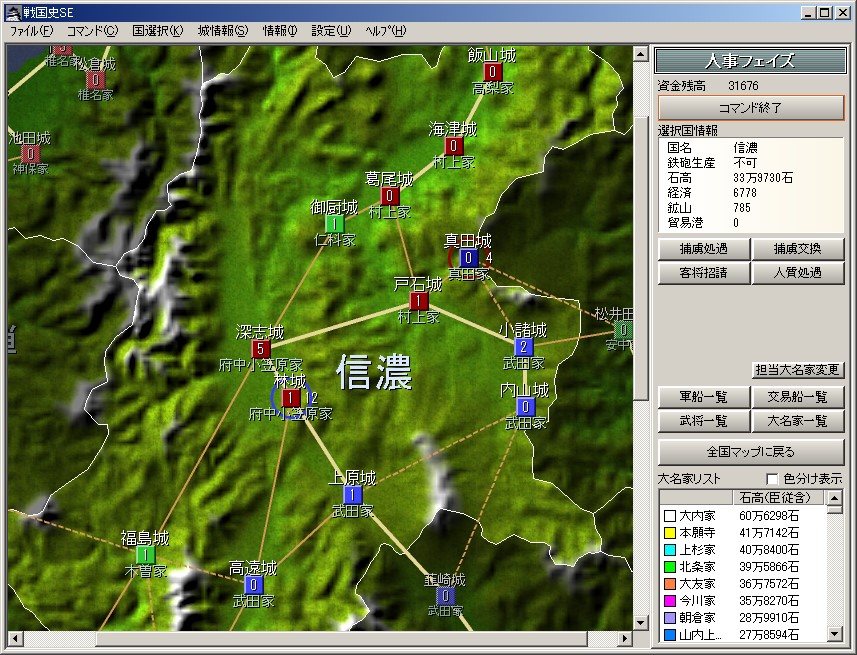Click the yellow 本願寺 color swatch

[x=670, y=533]
